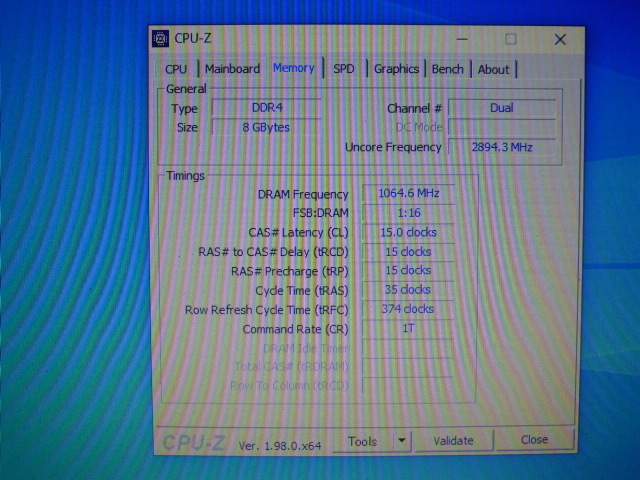Minimize the CPU-Z window
This screenshot has height=480, width=640.
coord(462,40)
